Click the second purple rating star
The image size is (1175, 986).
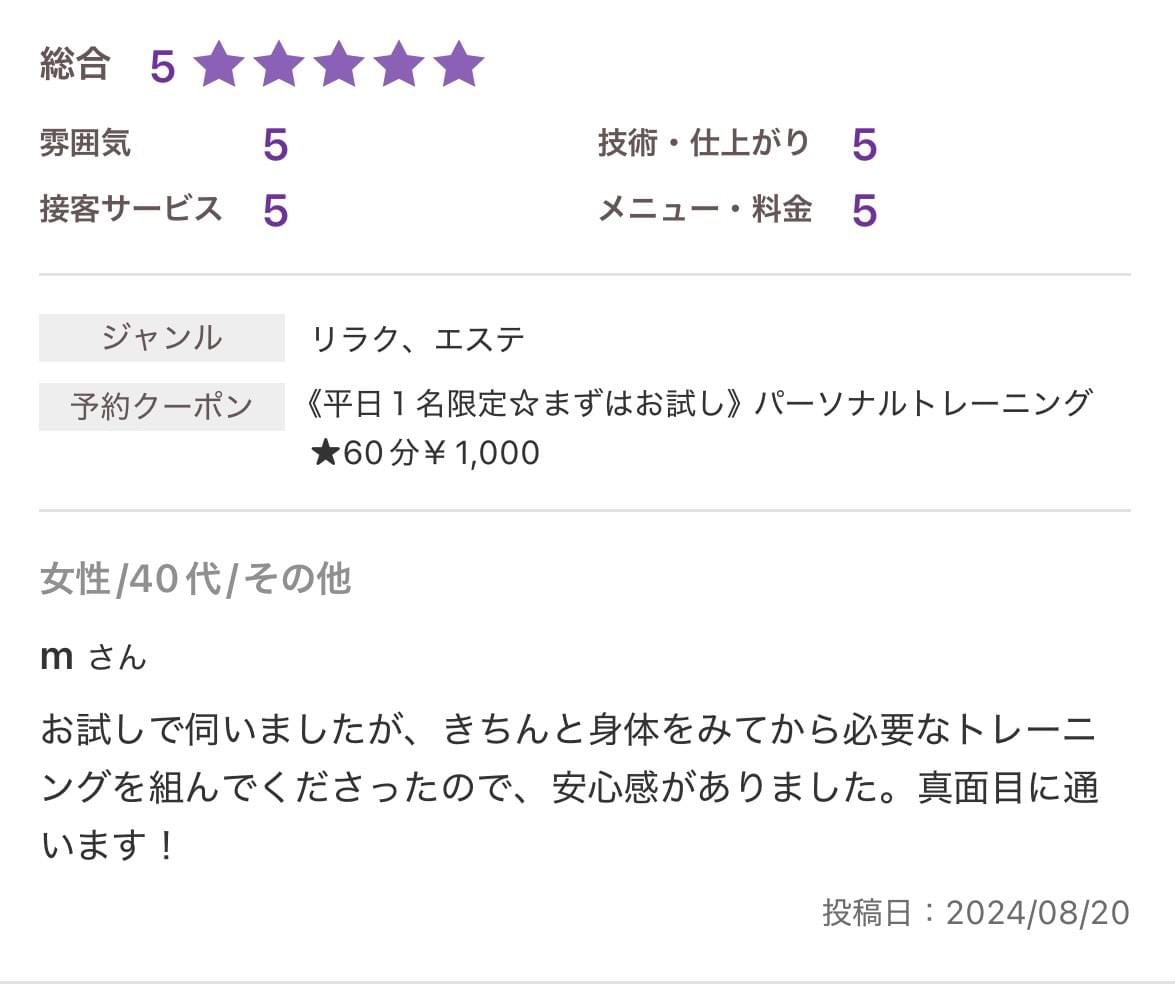(279, 65)
